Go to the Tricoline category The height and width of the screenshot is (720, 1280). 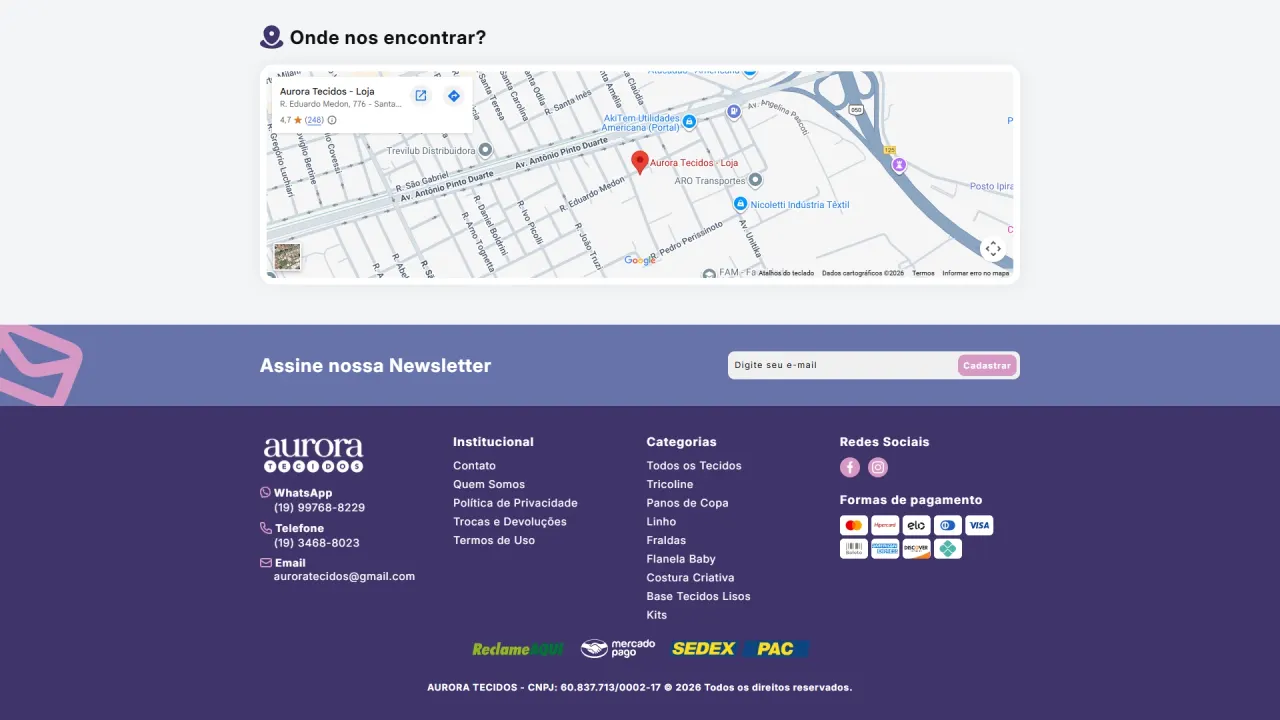670,484
